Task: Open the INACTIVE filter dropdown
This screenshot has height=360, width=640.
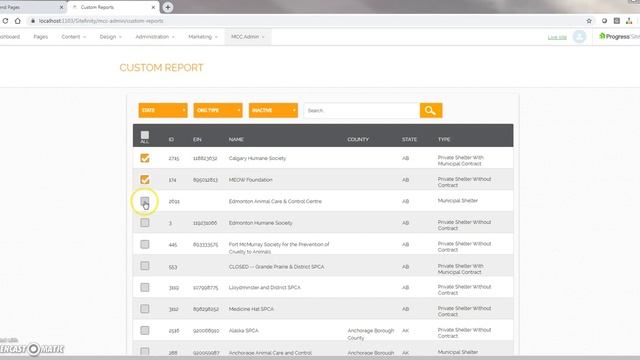Action: point(273,110)
